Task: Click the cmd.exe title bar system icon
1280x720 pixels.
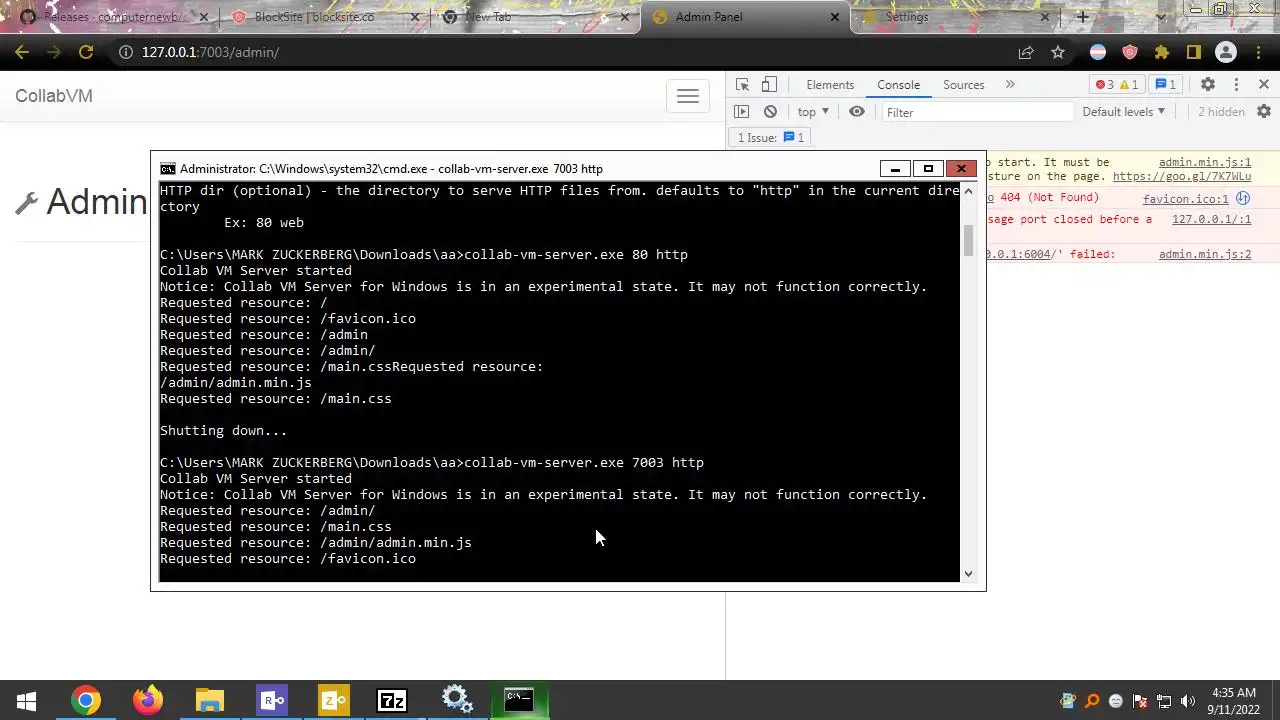Action: coord(168,169)
